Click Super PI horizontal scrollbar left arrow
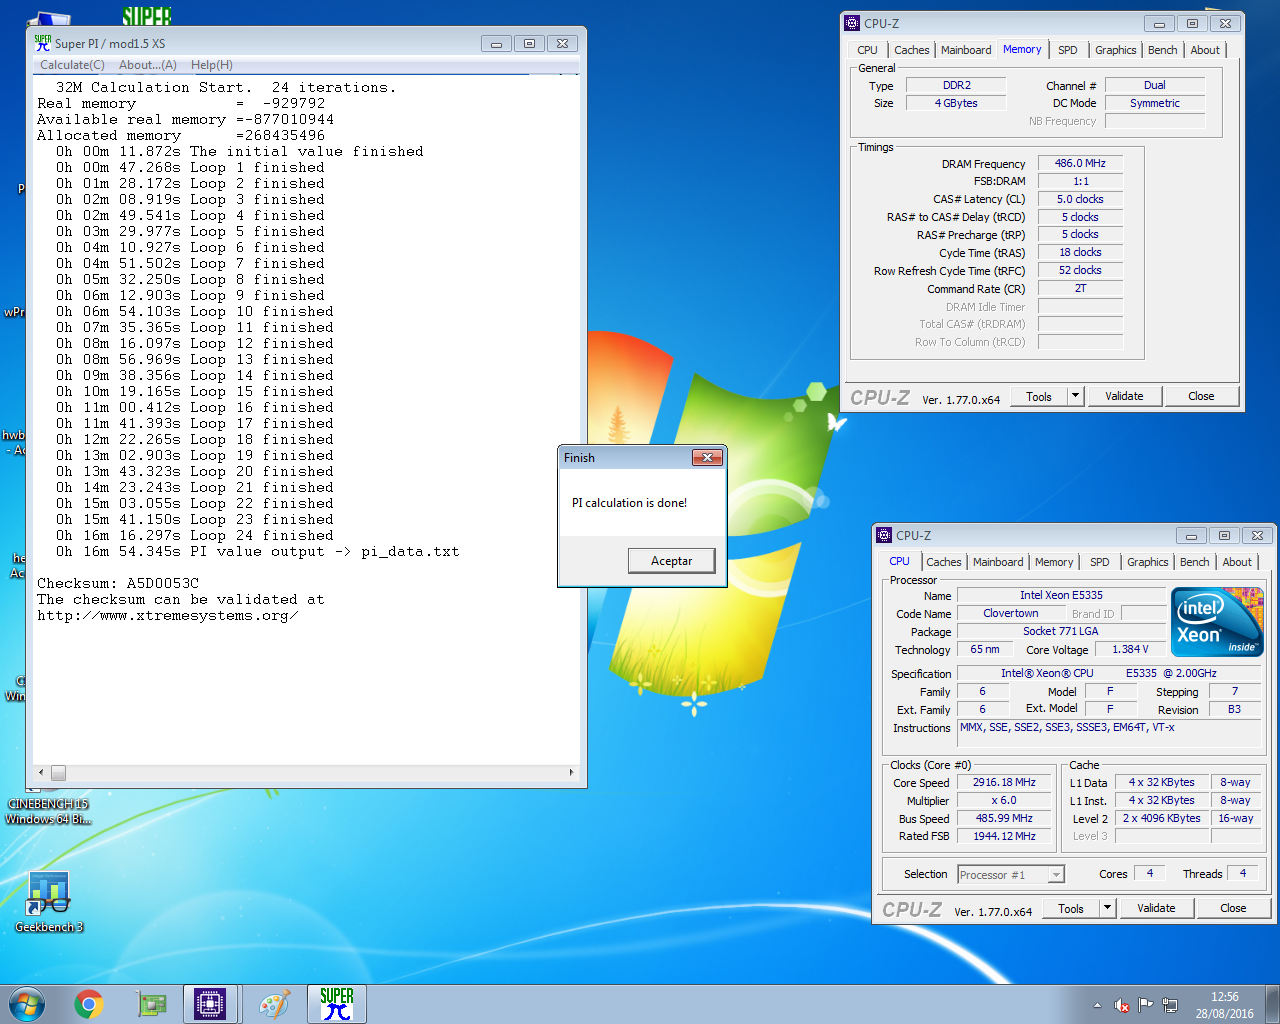 point(41,772)
